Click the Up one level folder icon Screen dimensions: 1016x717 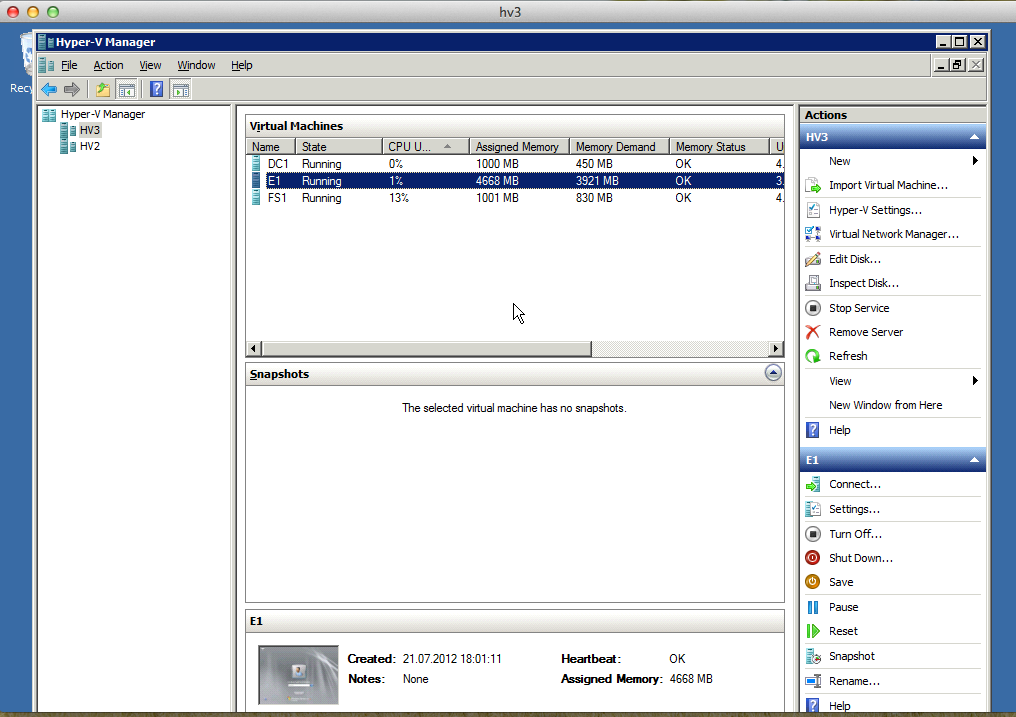[102, 89]
